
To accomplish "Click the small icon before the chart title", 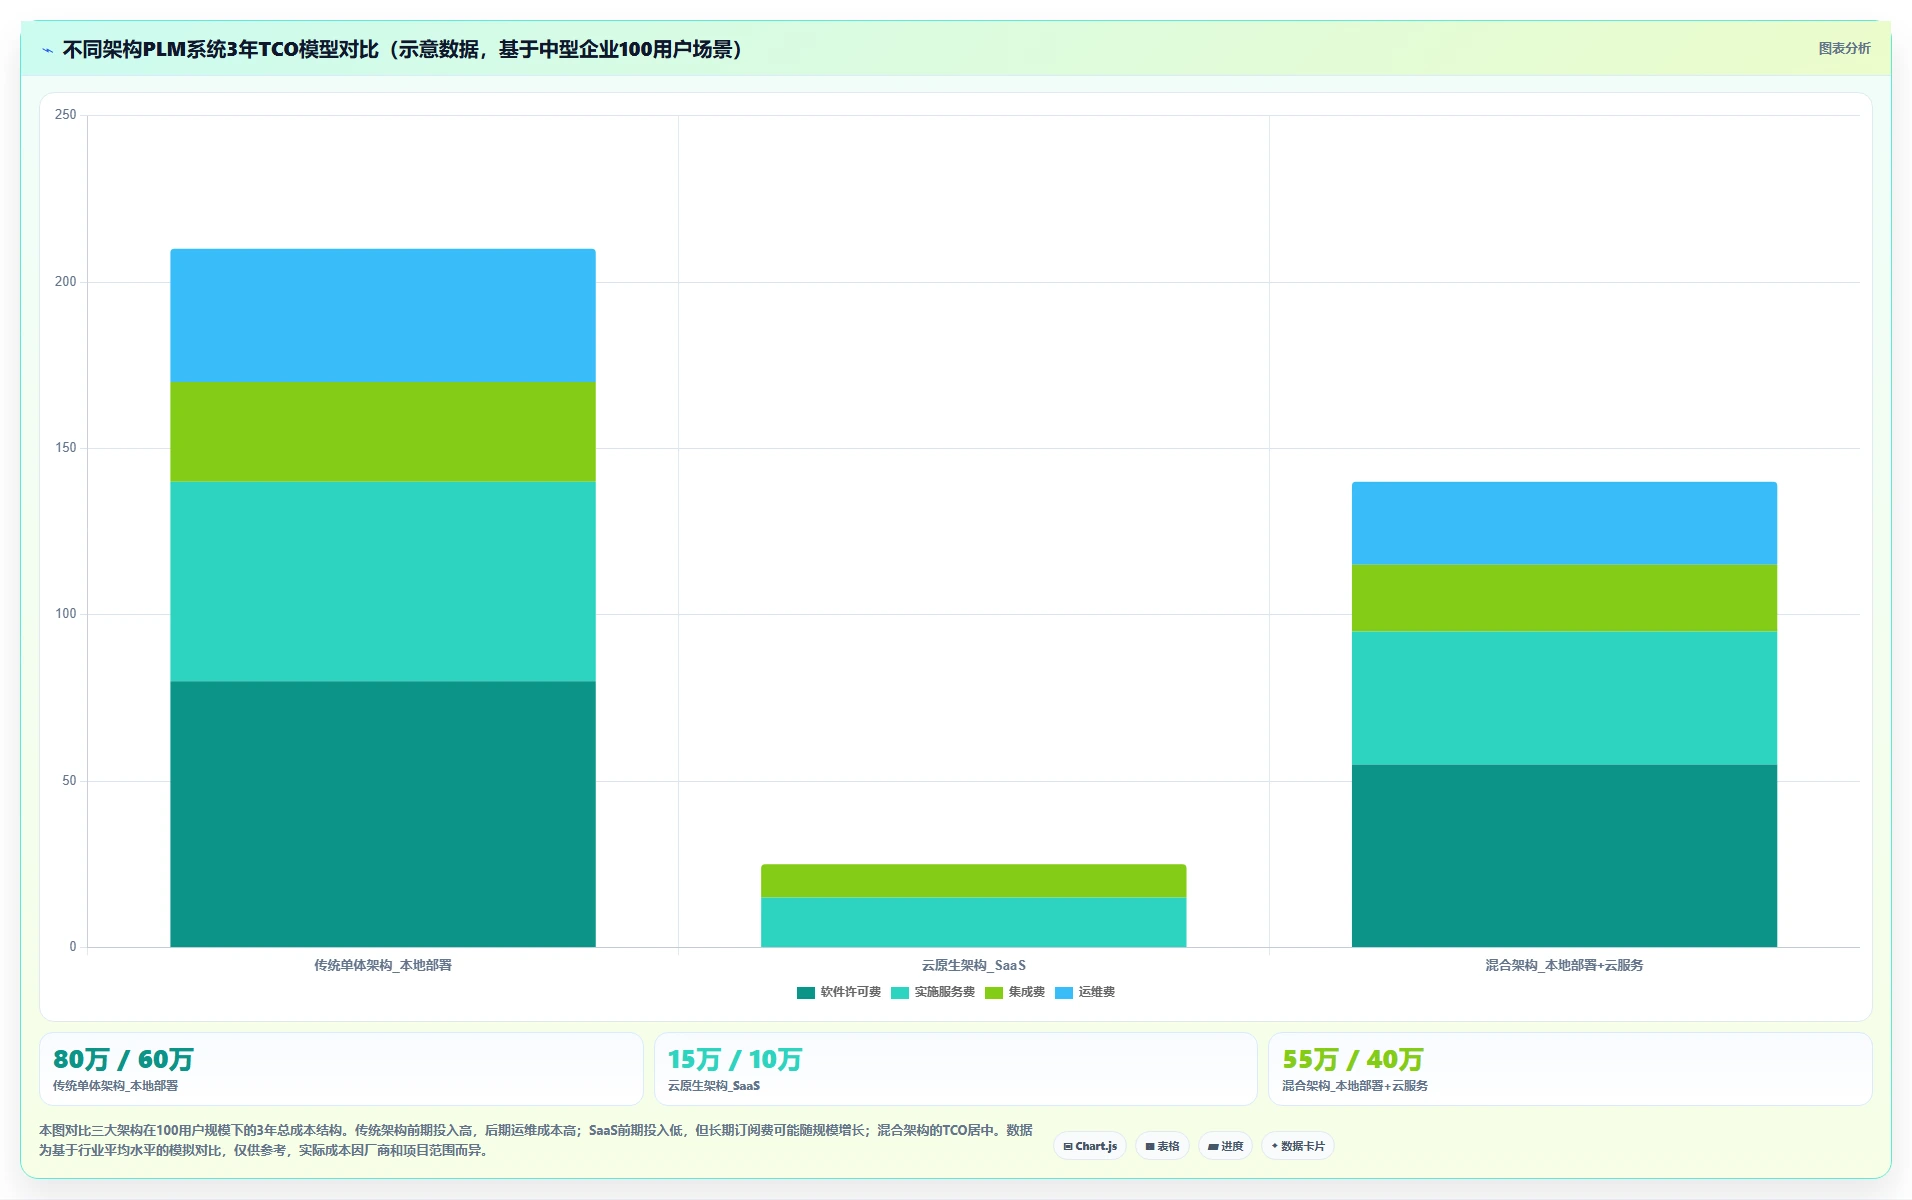I will pyautogui.click(x=47, y=50).
